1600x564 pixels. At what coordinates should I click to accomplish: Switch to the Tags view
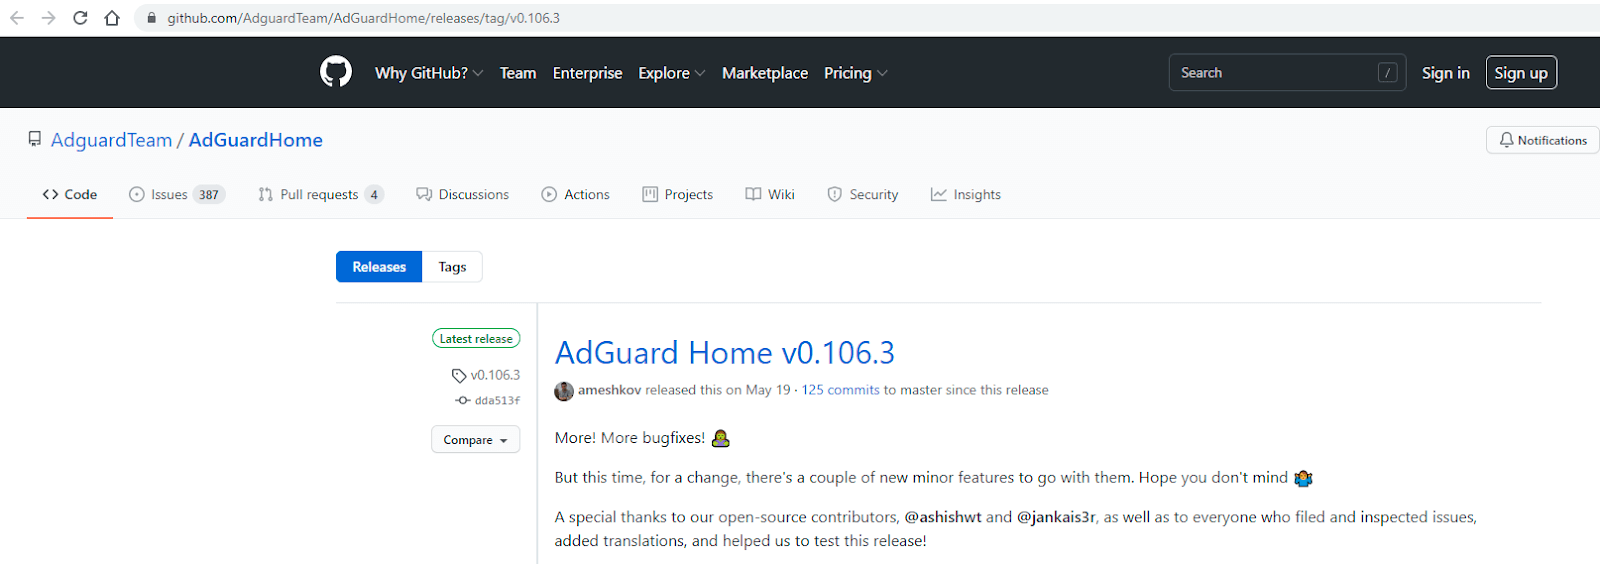452,267
